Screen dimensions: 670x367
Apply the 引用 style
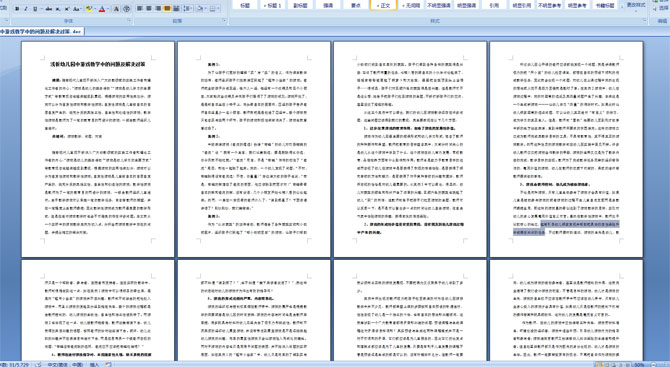pyautogui.click(x=494, y=5)
